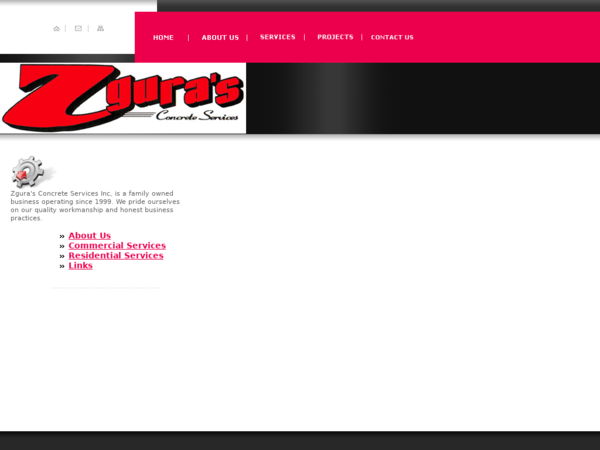Open the ABOUT US navigation item

pyautogui.click(x=220, y=38)
